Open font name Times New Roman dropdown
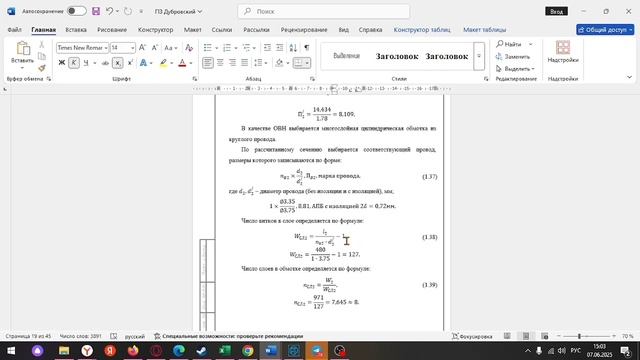 [x=106, y=48]
